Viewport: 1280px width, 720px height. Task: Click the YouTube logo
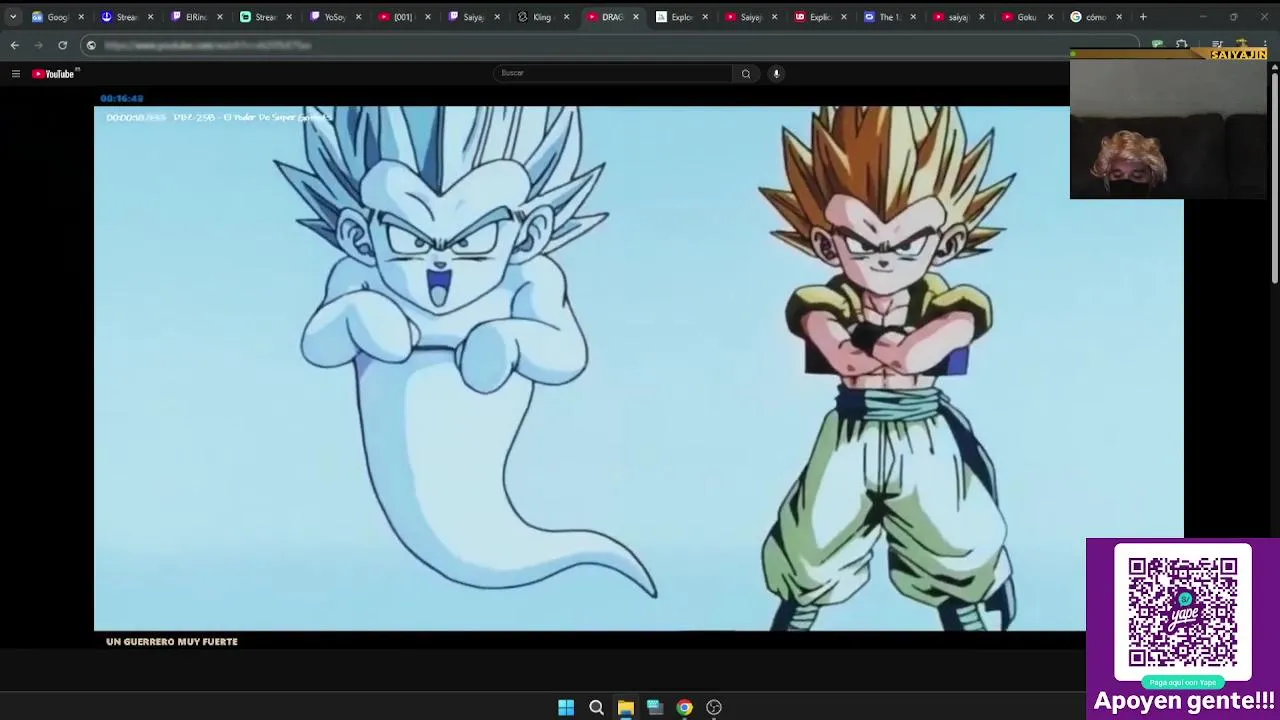pos(55,73)
